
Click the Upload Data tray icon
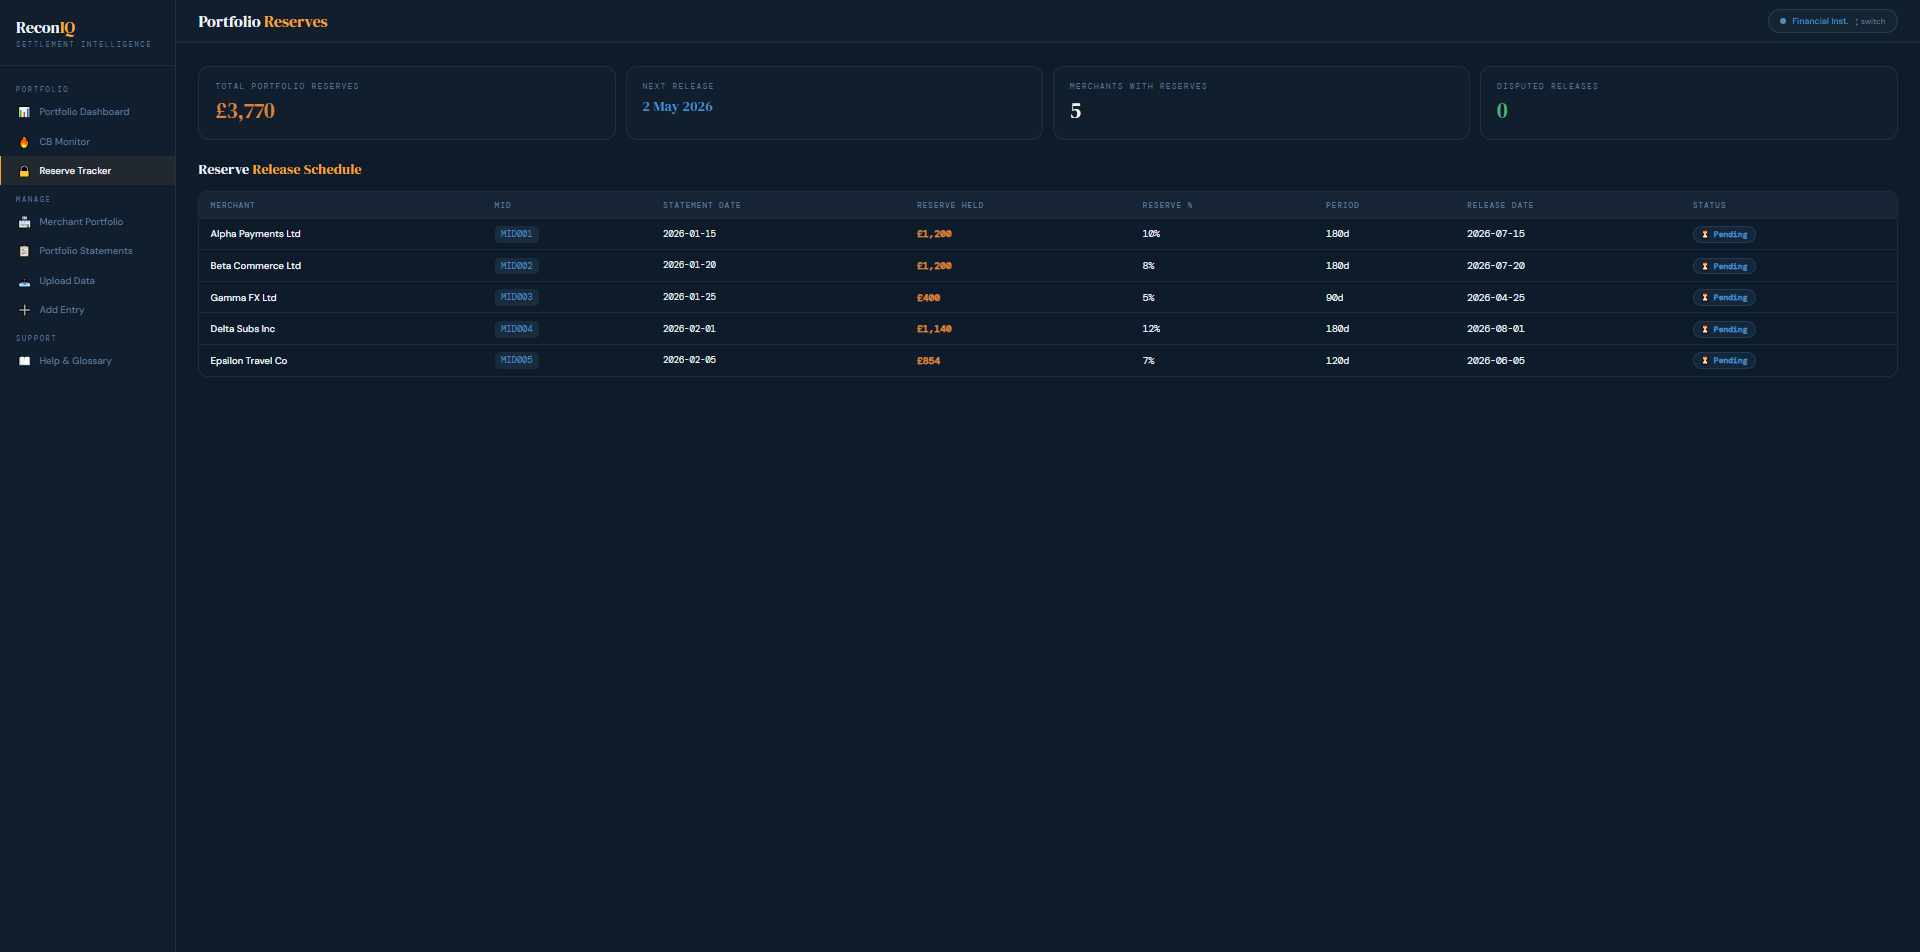(x=24, y=281)
